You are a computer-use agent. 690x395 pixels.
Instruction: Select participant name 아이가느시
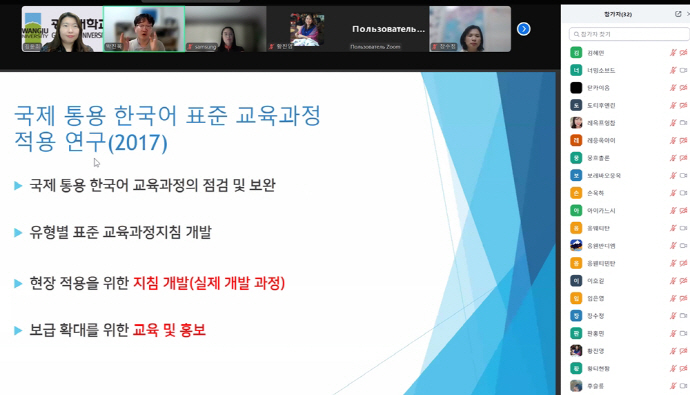(x=601, y=211)
